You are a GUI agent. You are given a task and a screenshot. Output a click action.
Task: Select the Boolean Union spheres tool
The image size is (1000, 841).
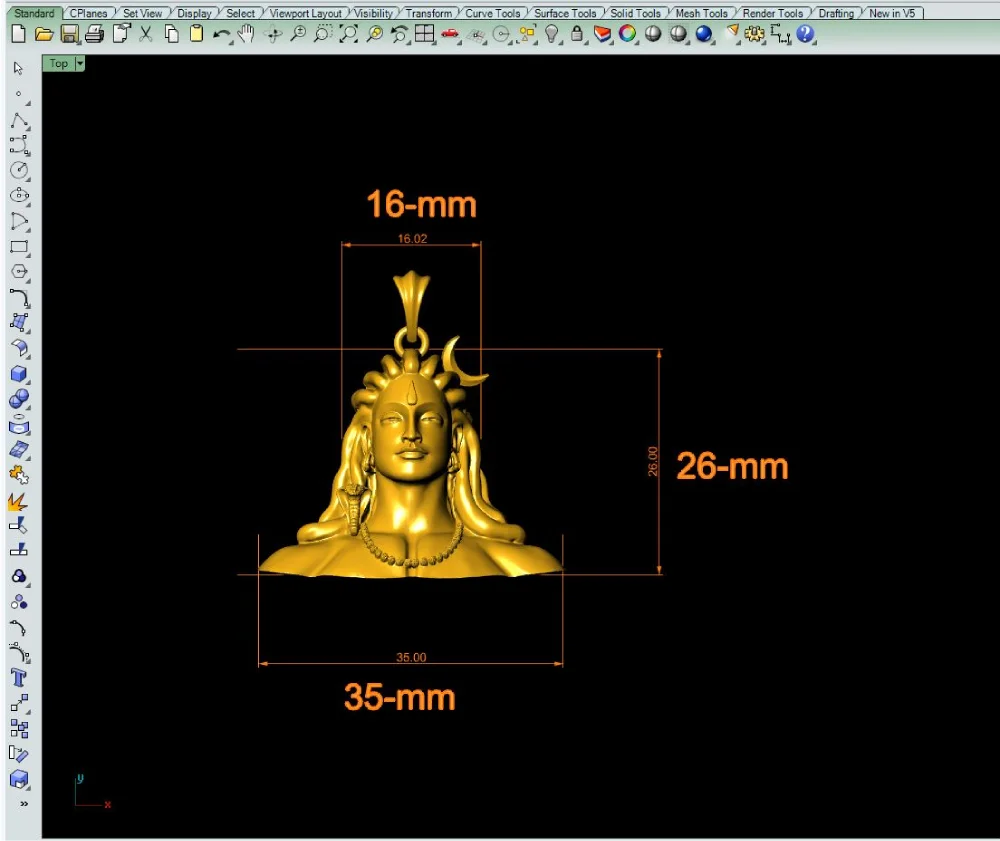pos(19,399)
